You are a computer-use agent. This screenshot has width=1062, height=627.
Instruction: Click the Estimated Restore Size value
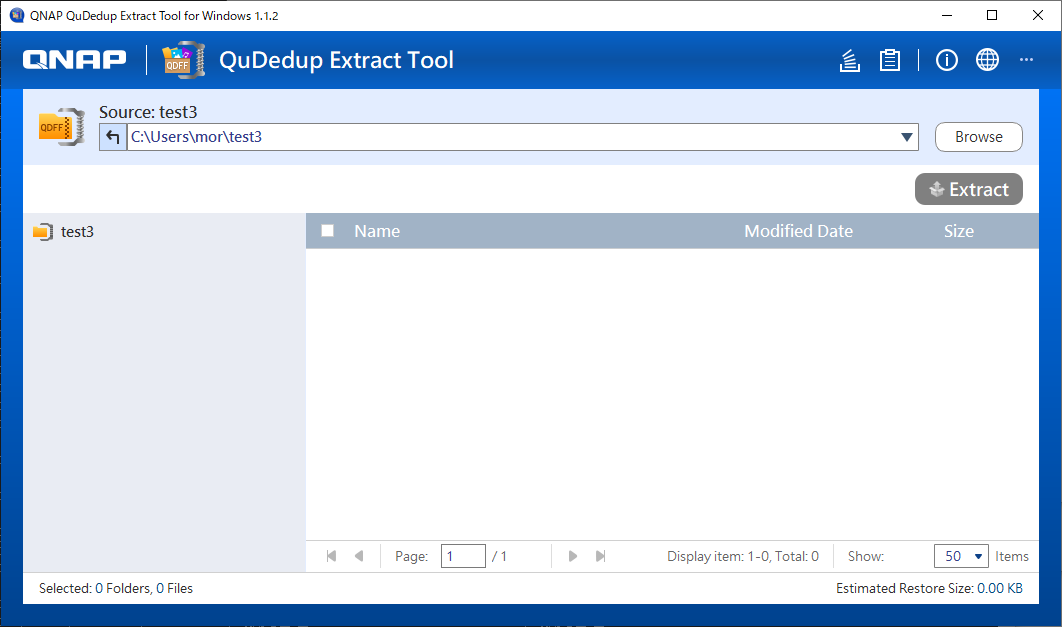coord(1000,588)
